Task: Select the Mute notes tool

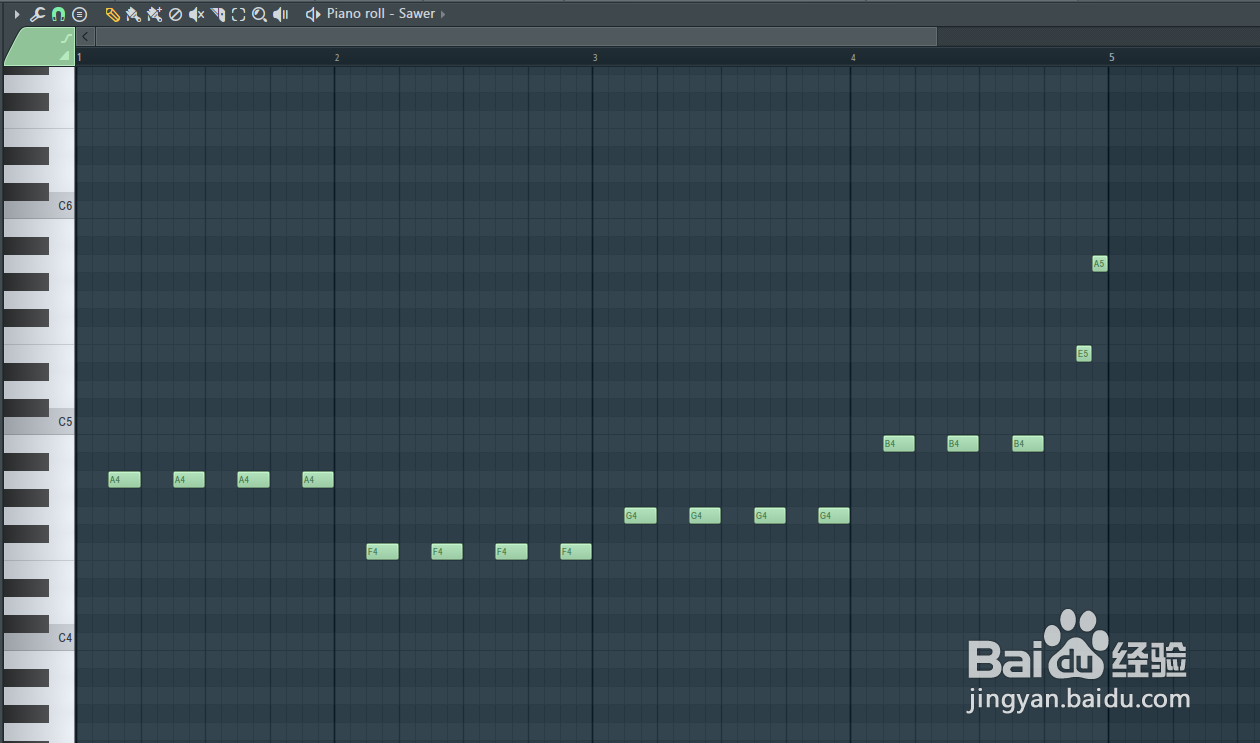Action: tap(194, 14)
